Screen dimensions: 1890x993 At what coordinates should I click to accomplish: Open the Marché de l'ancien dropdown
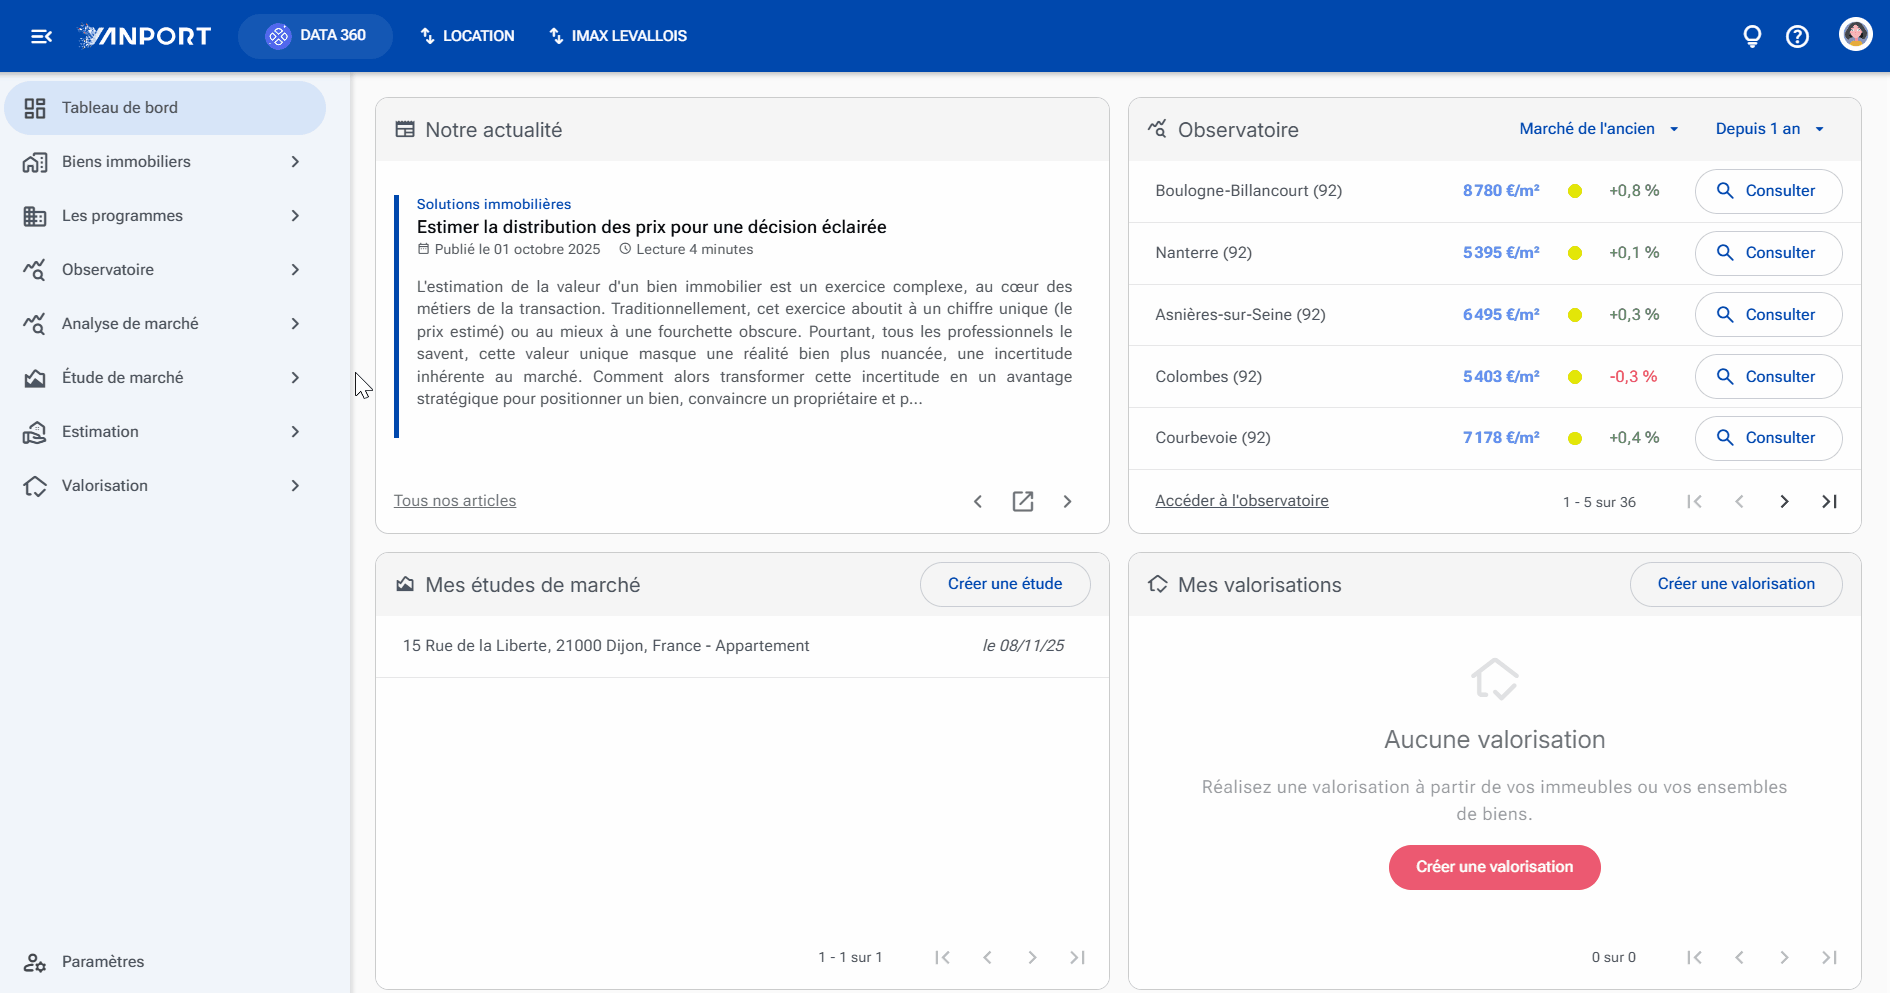(1599, 129)
